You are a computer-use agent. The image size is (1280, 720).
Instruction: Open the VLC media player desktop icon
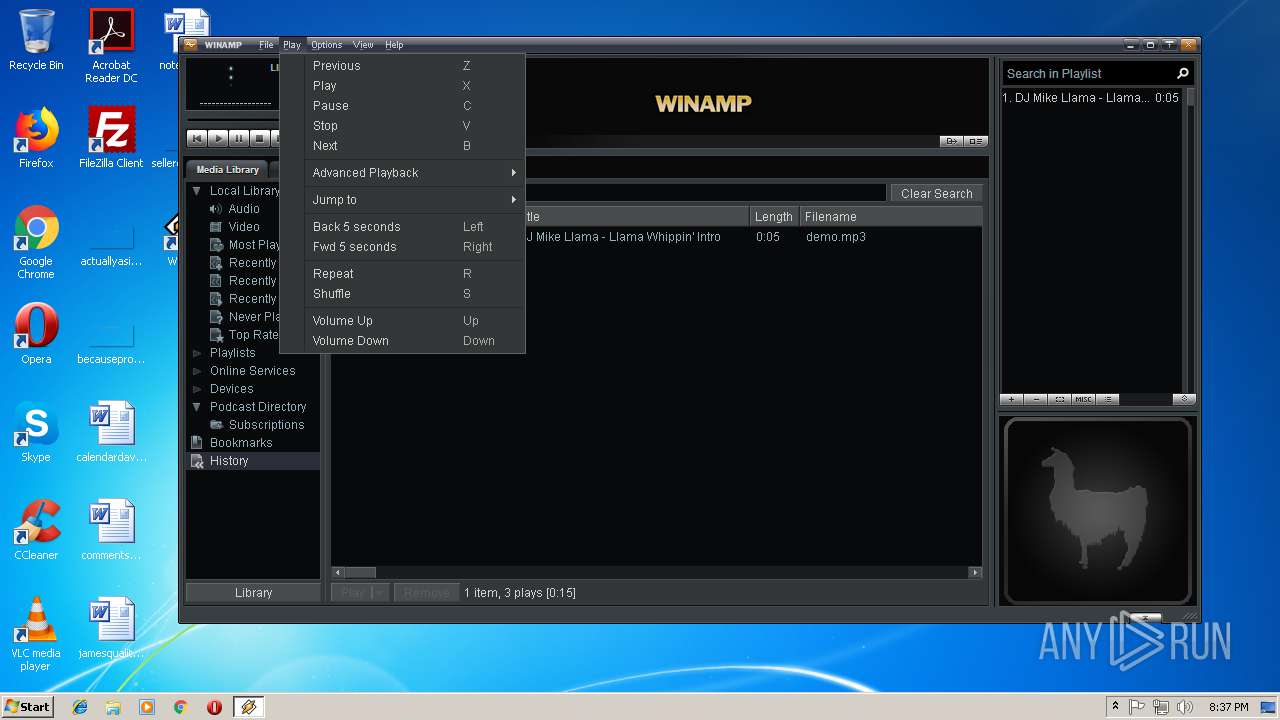(36, 634)
